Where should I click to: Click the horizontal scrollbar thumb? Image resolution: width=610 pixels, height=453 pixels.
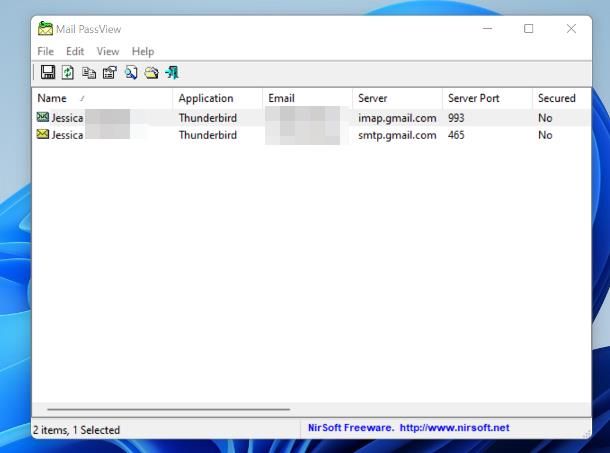[168, 409]
